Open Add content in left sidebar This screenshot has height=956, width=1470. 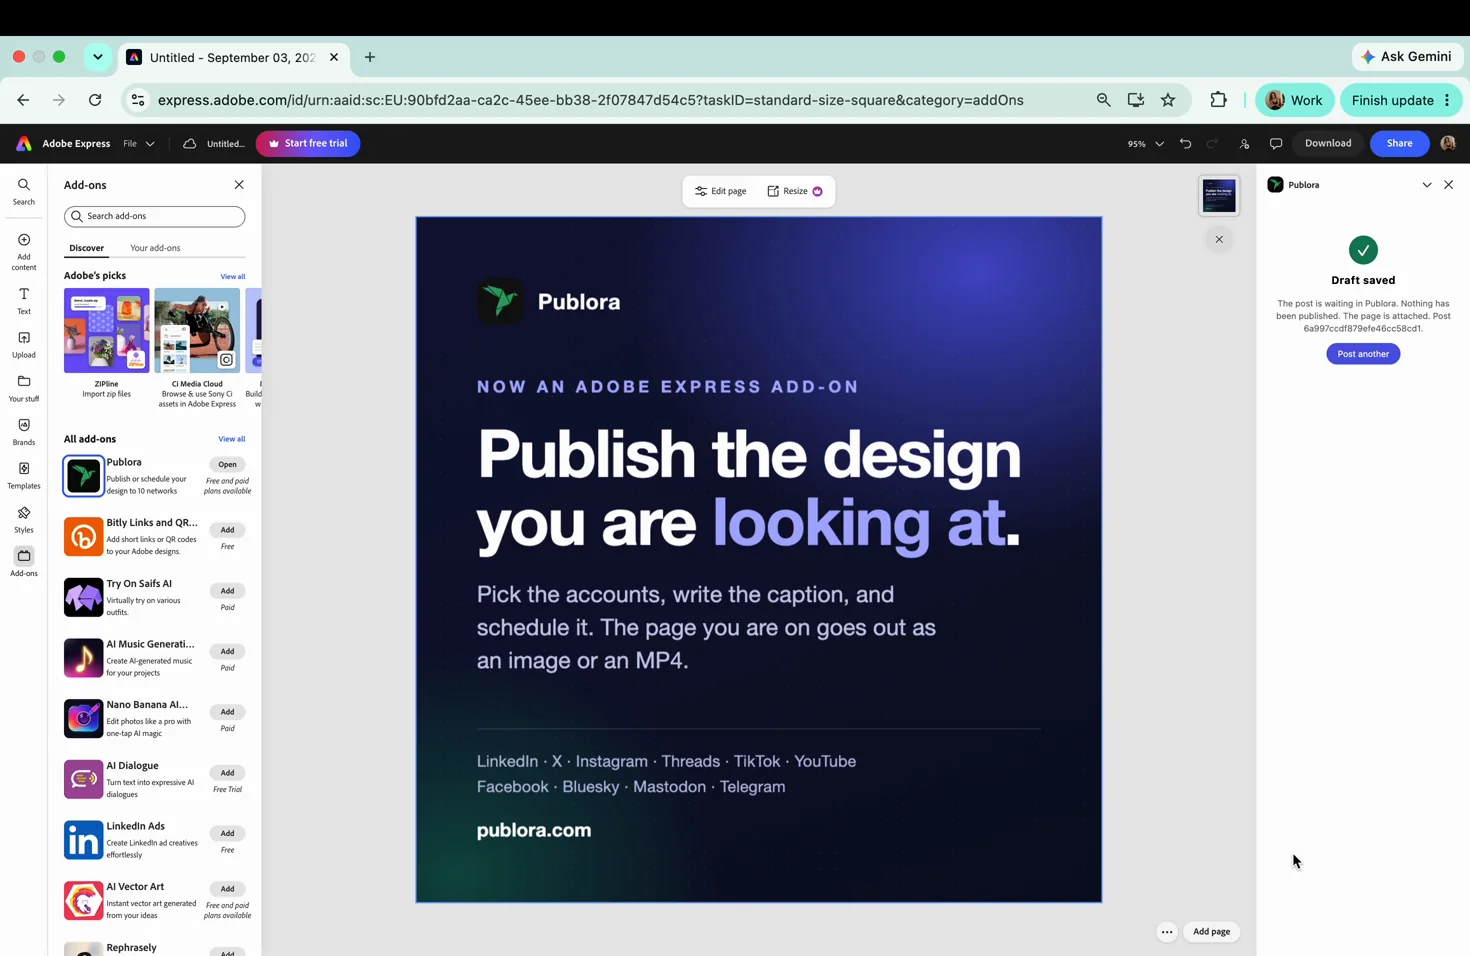tap(24, 251)
